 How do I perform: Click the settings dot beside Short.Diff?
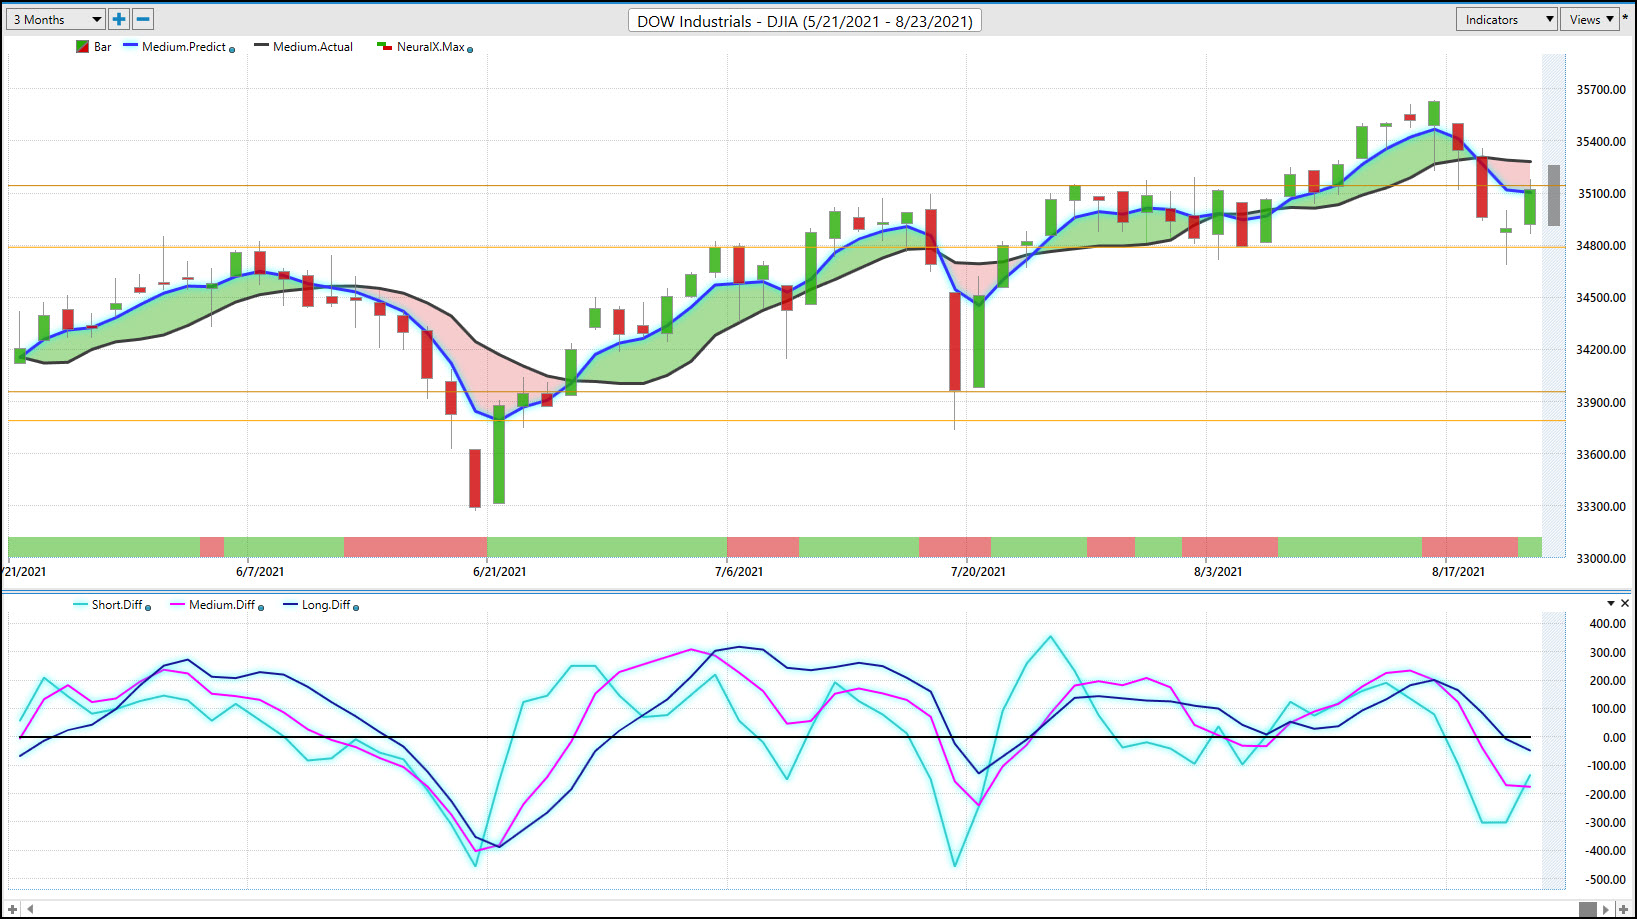tap(148, 607)
